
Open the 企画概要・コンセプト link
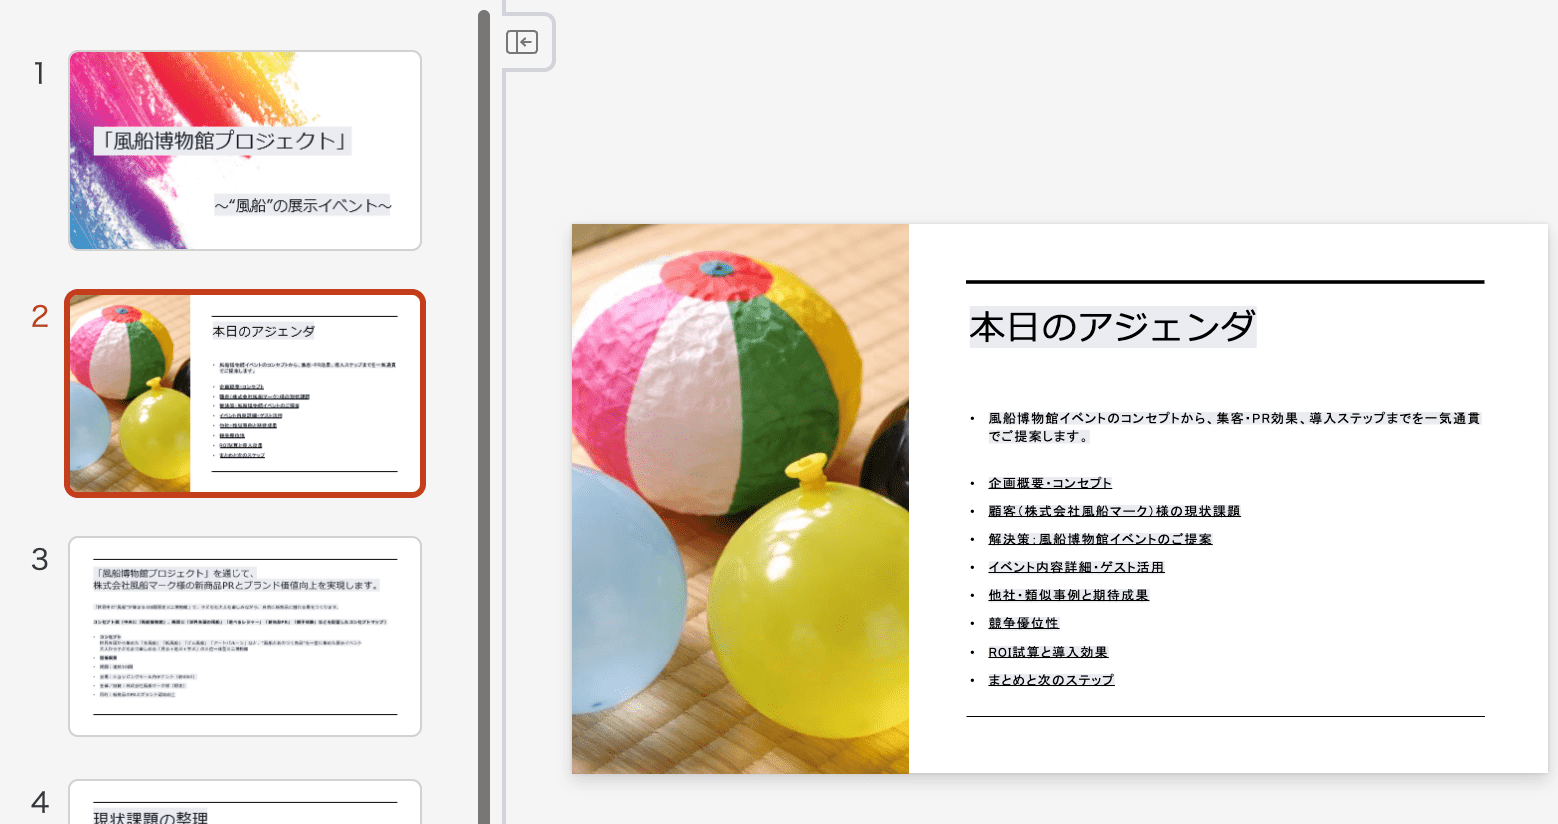pos(1050,483)
